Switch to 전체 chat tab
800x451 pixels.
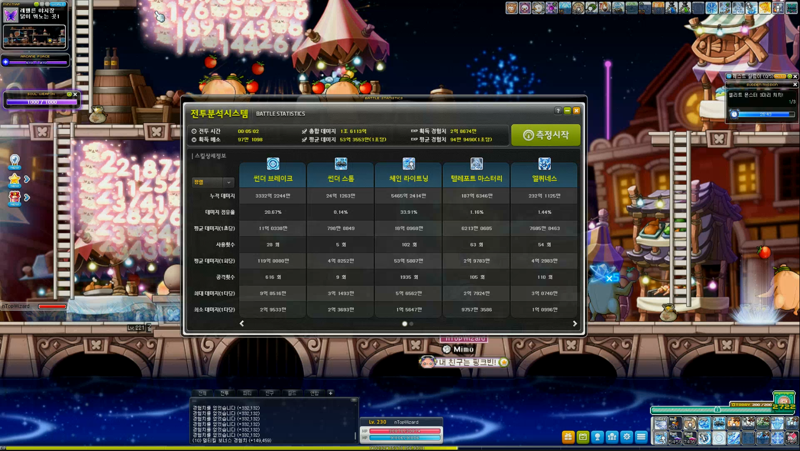pyautogui.click(x=202, y=393)
